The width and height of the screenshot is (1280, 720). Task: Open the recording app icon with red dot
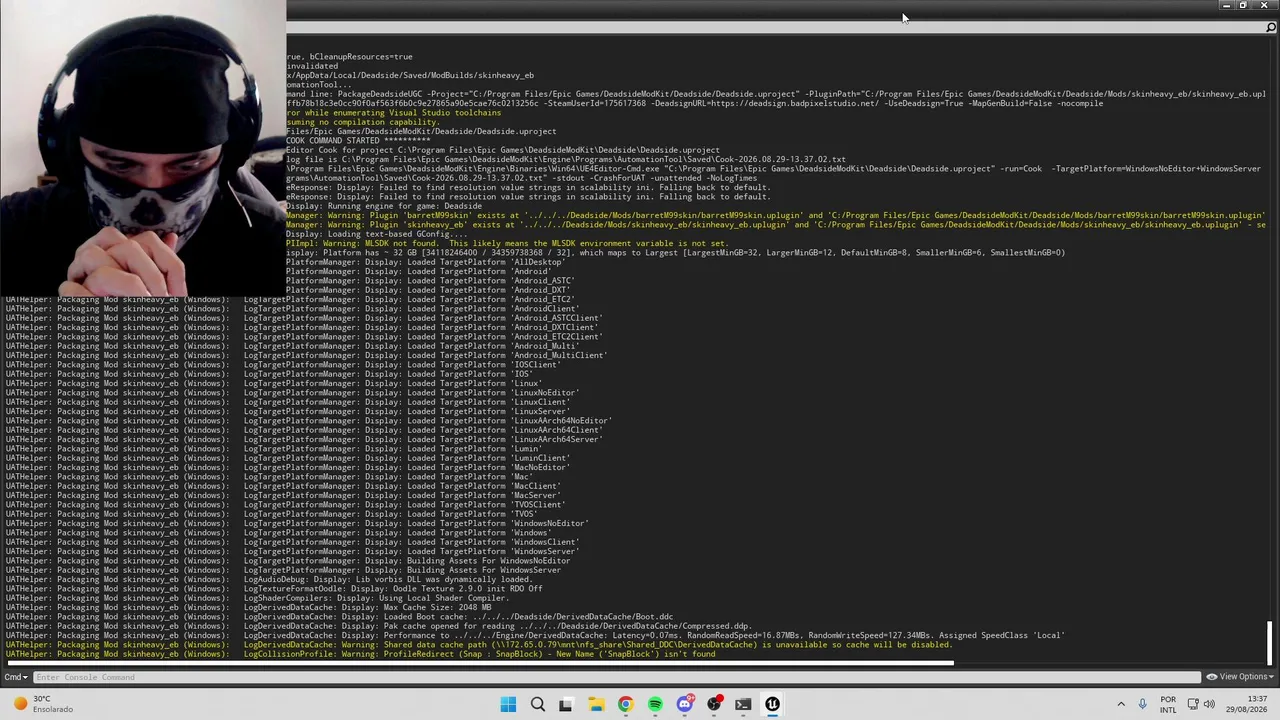[714, 704]
